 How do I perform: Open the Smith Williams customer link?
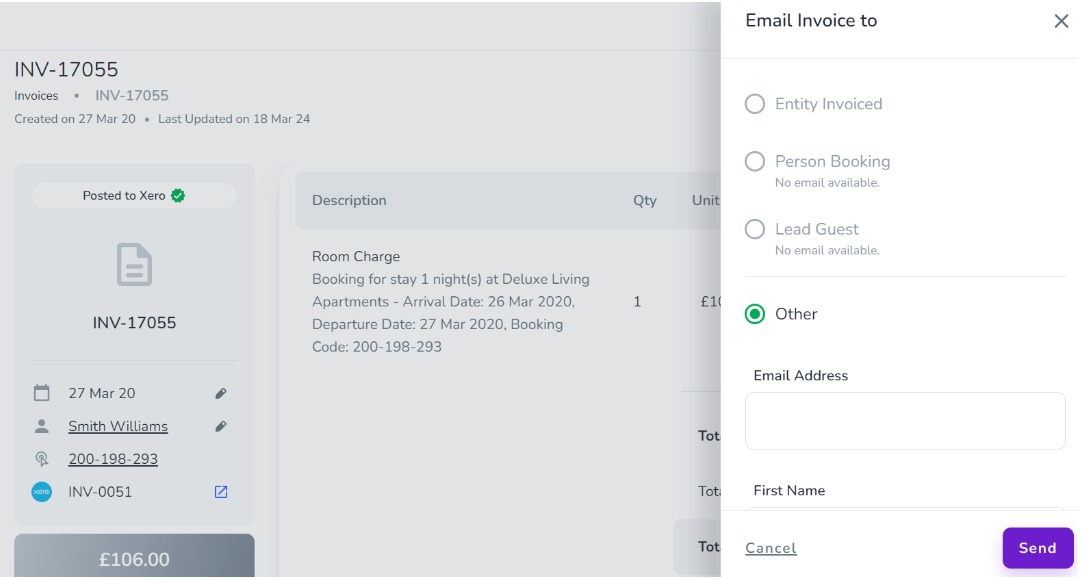click(118, 427)
